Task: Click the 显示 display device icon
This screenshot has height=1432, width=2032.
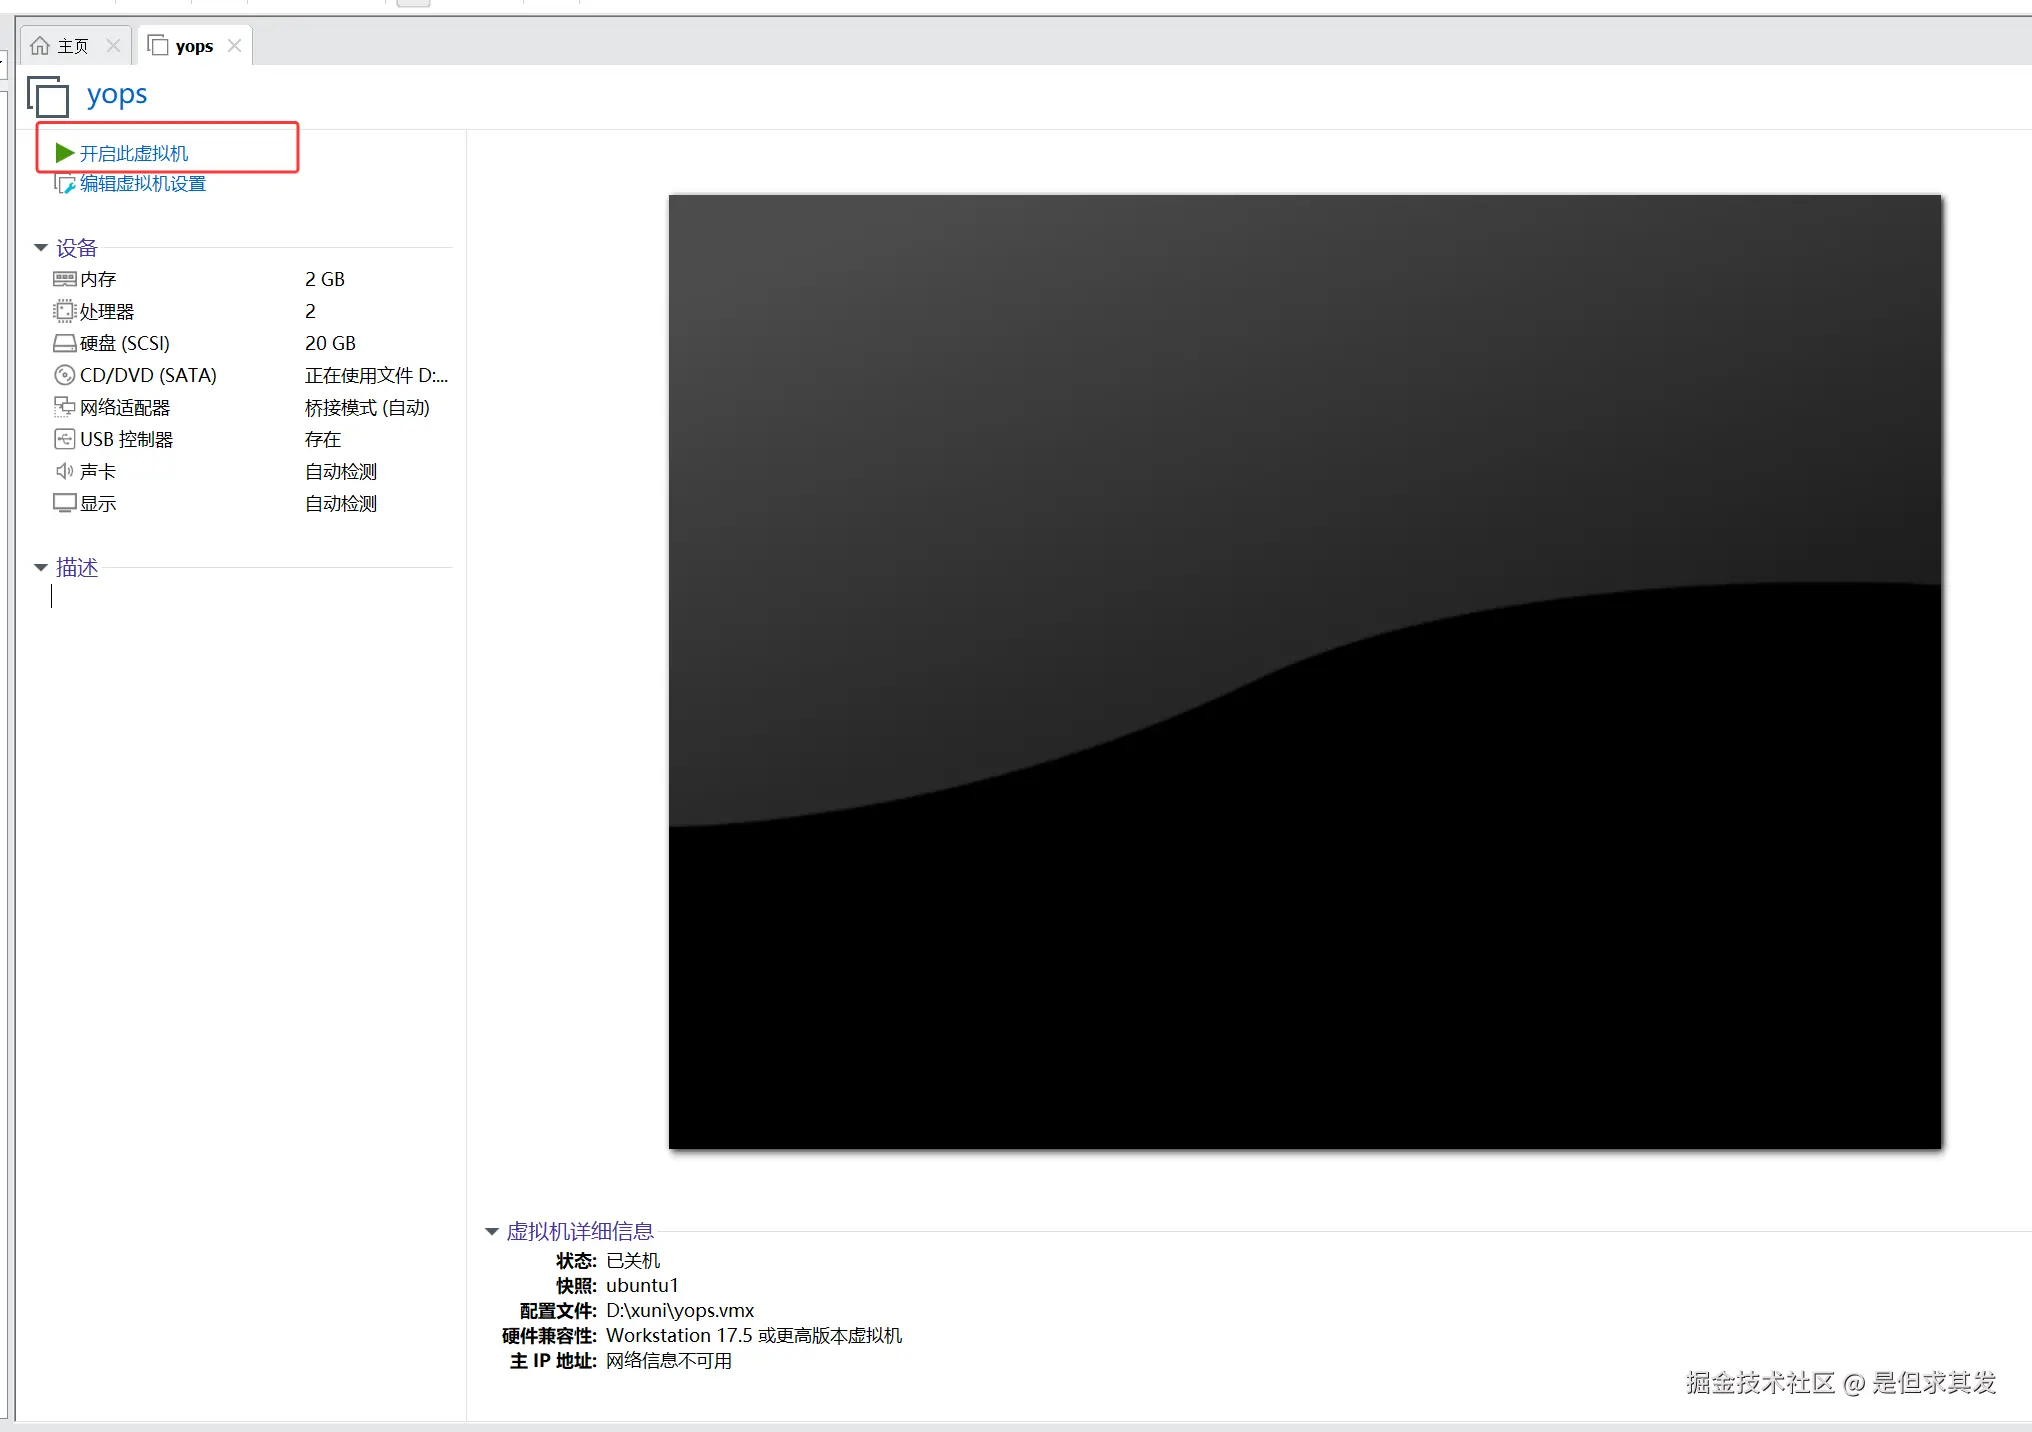Action: tap(65, 503)
